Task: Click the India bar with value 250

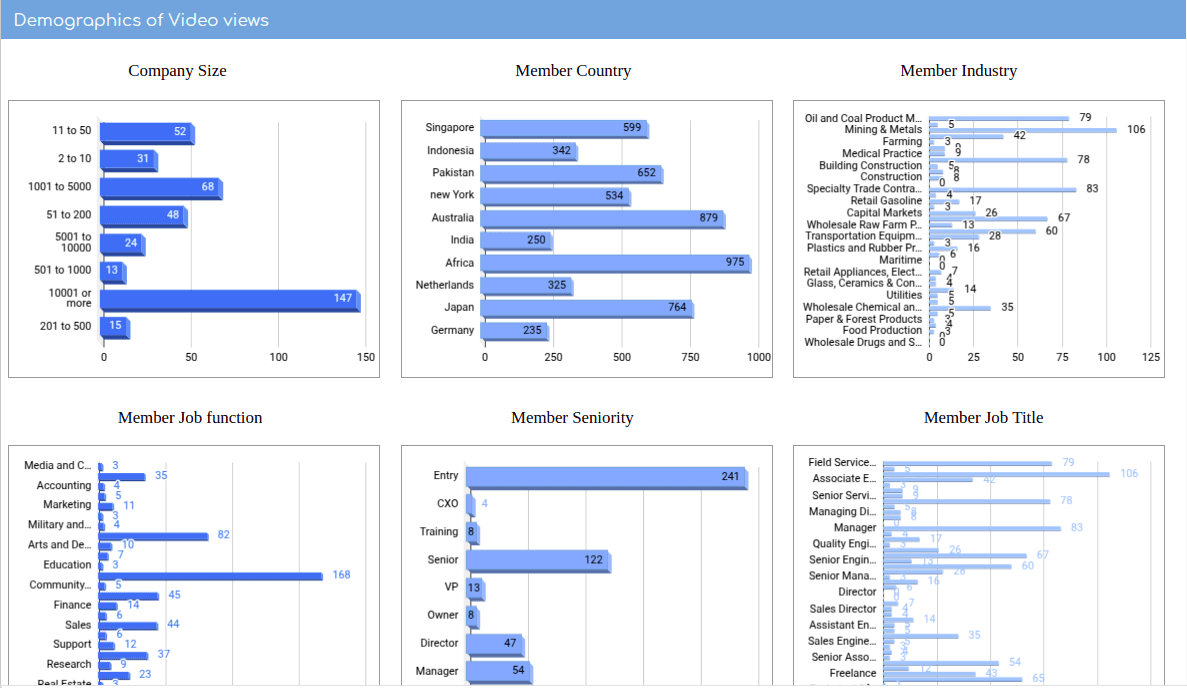Action: (x=516, y=241)
